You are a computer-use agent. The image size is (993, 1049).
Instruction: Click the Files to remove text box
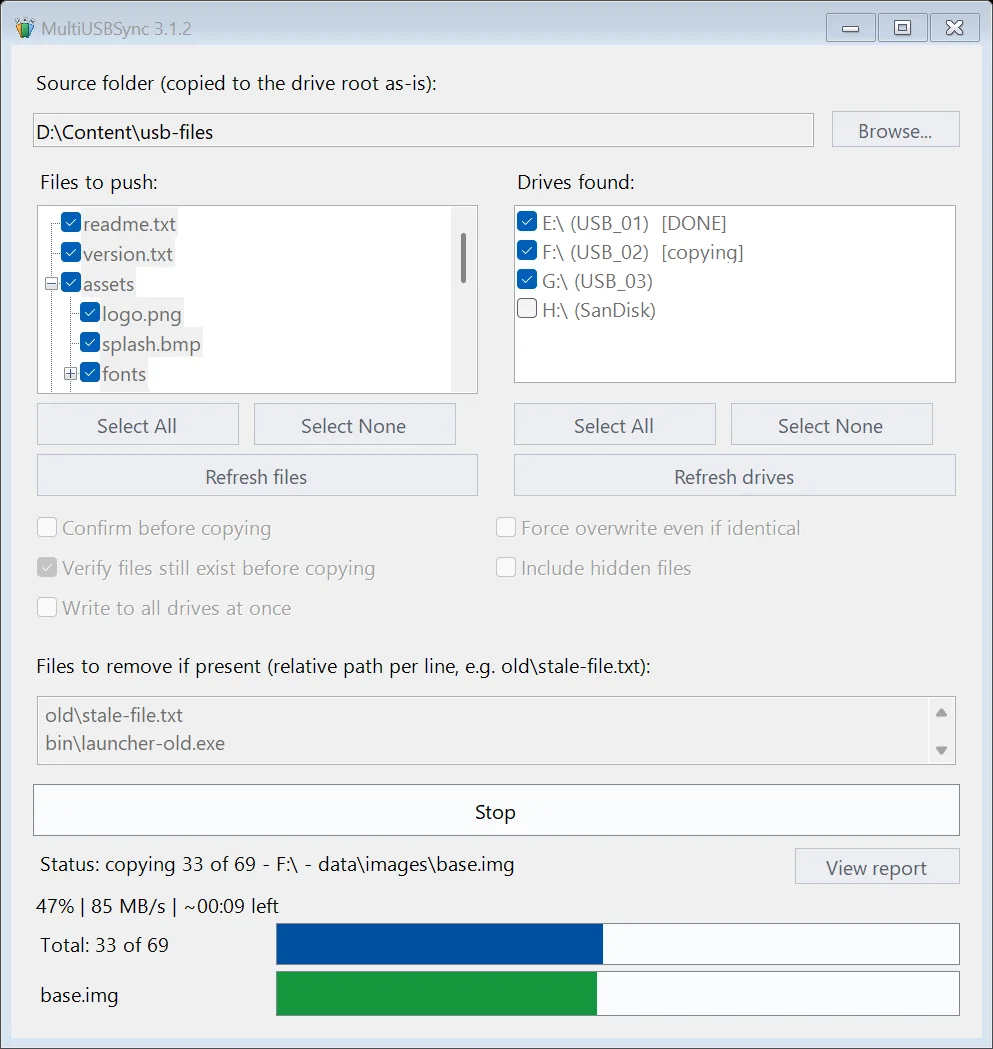(x=496, y=731)
